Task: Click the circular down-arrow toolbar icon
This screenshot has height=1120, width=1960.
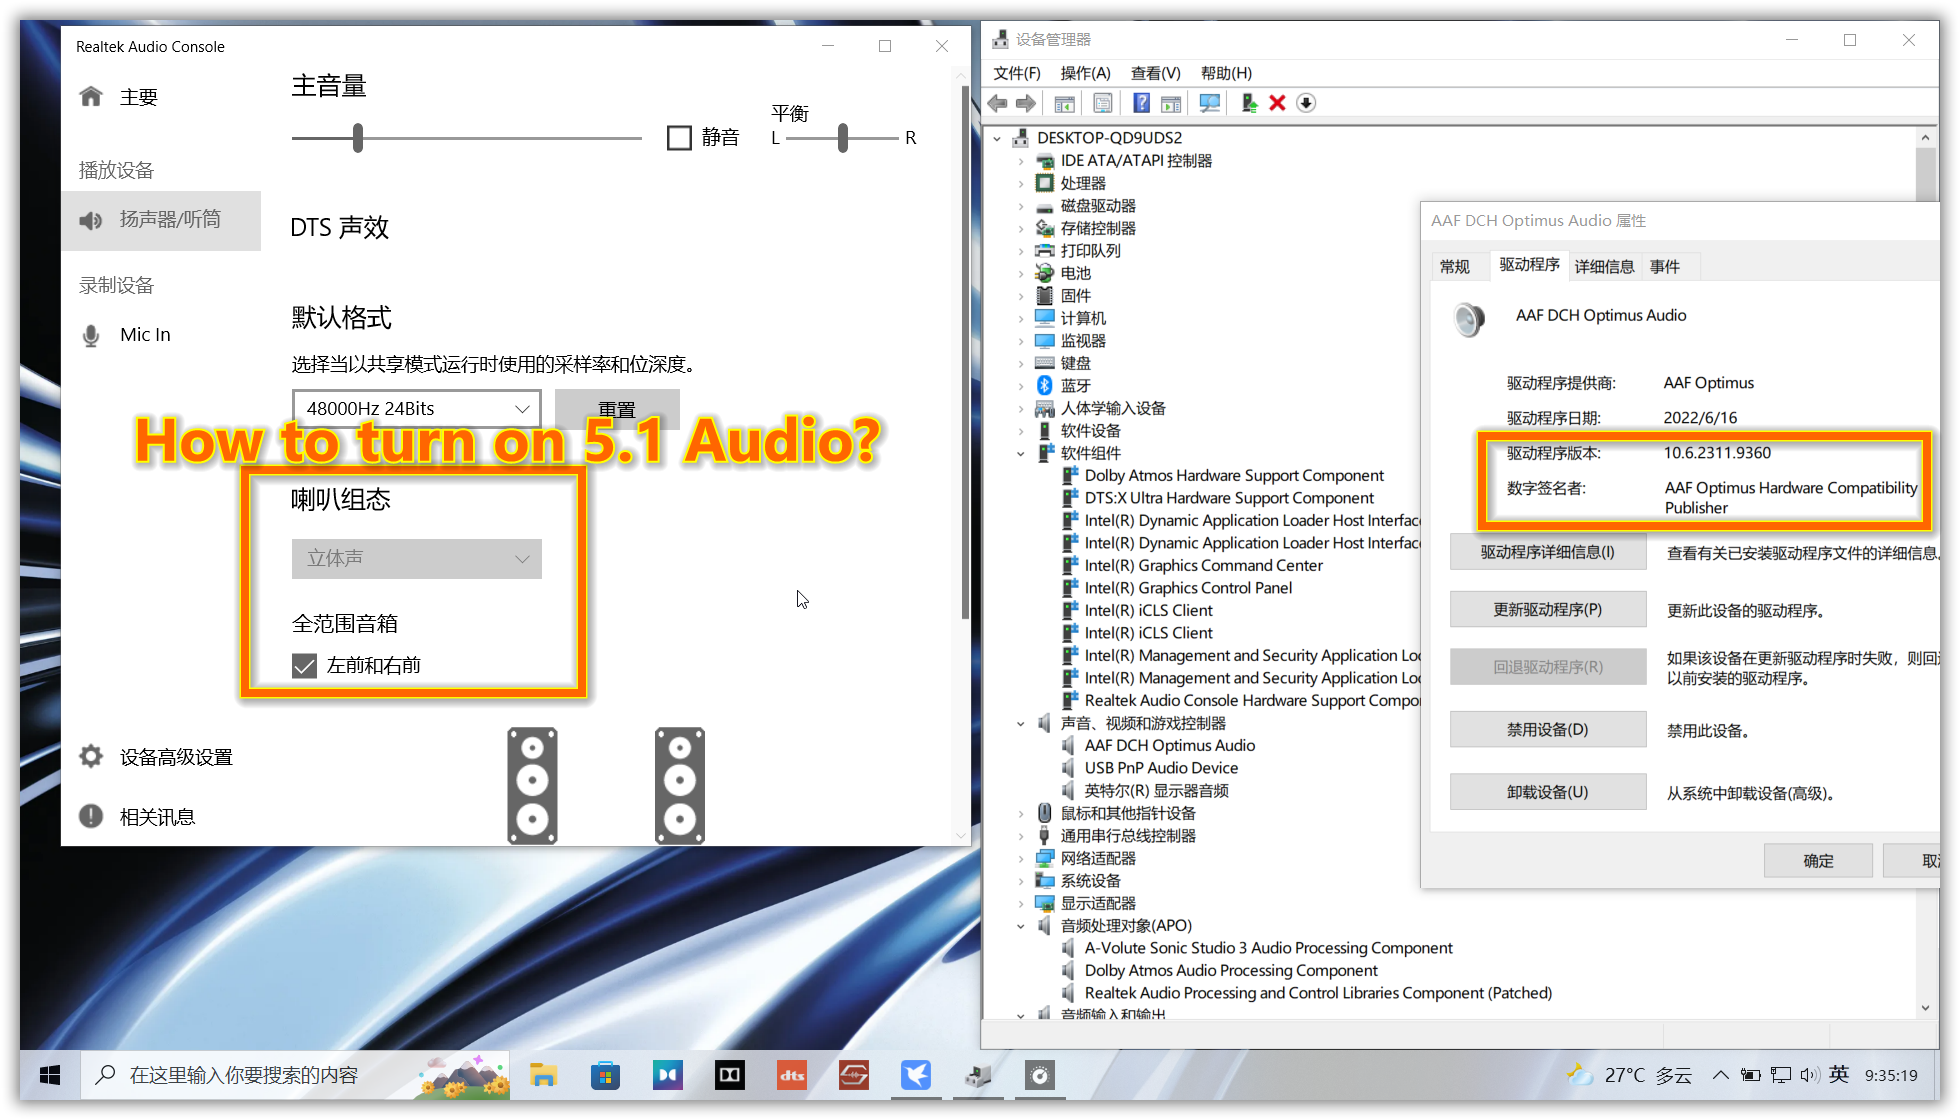Action: point(1306,103)
